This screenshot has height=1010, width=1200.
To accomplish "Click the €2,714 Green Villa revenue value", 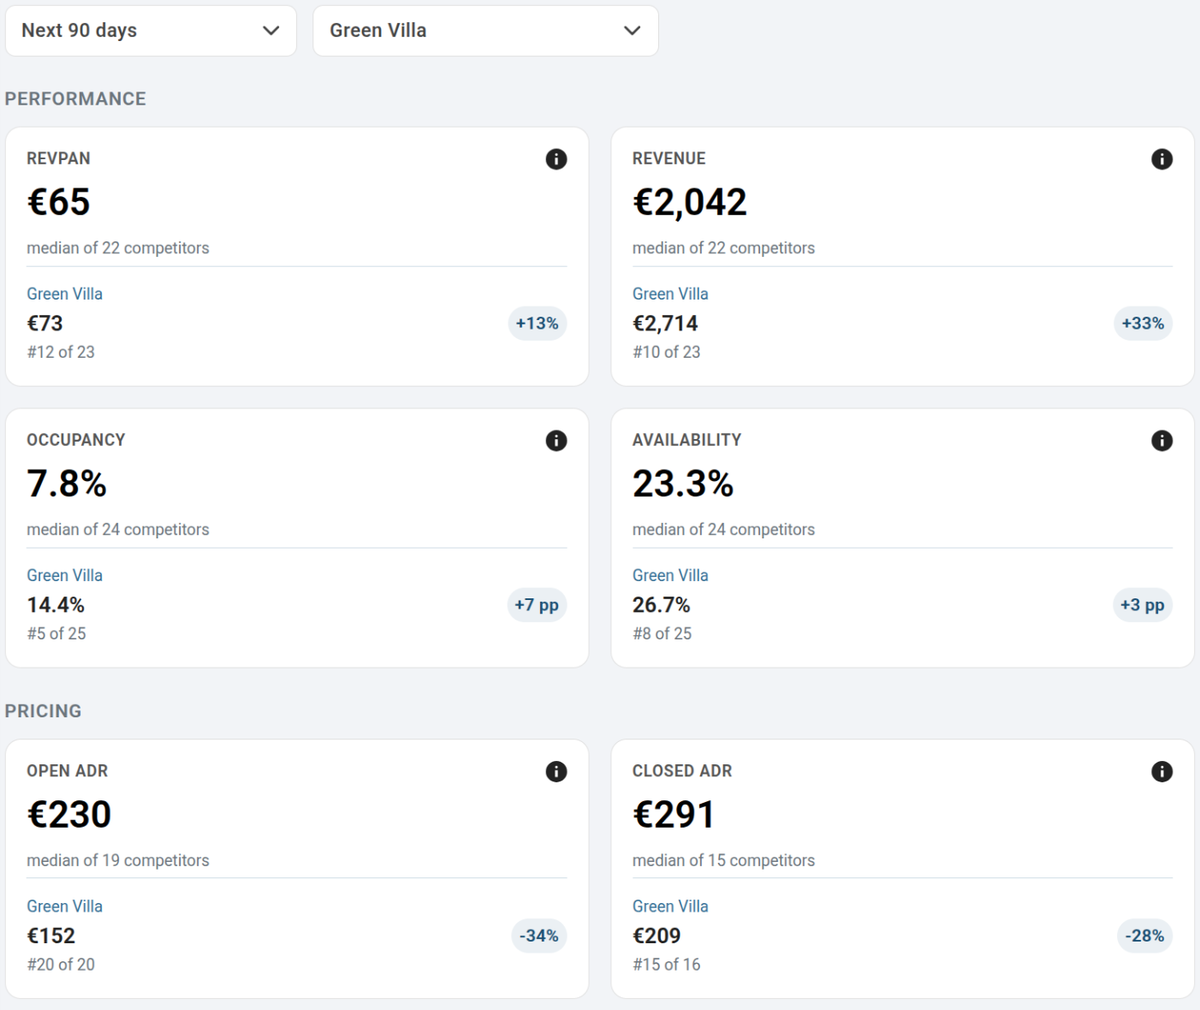I will tap(666, 324).
